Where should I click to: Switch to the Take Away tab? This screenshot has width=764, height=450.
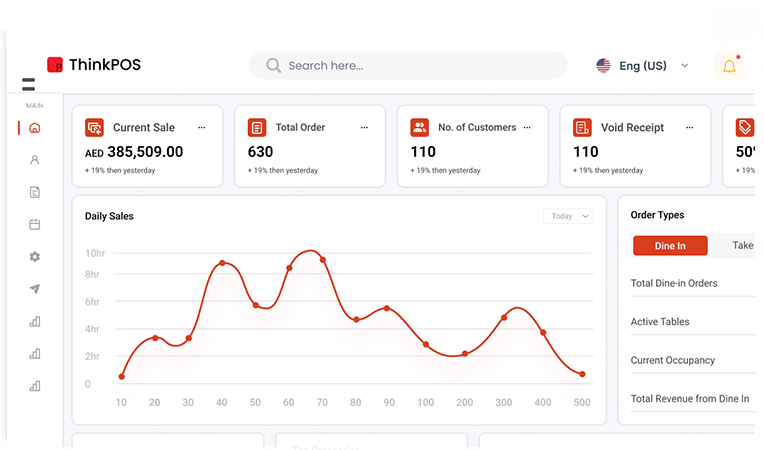click(x=745, y=246)
